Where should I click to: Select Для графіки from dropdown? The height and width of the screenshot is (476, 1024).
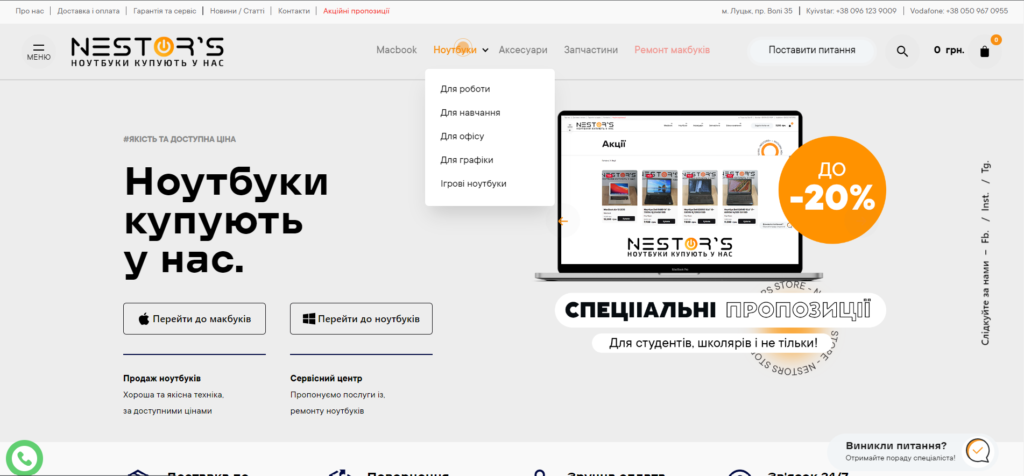[467, 159]
